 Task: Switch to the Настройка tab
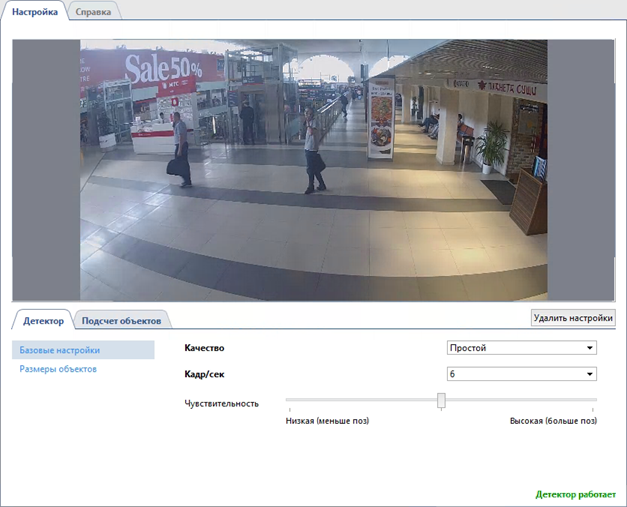(34, 11)
